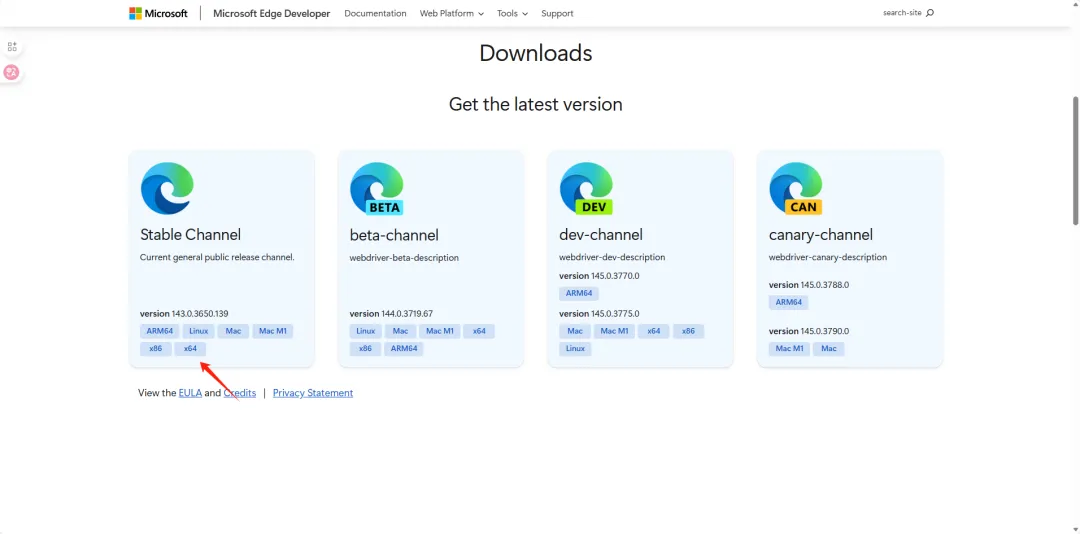Open the Microsoft Edge Developer home link
This screenshot has height=534, width=1080.
[271, 13]
